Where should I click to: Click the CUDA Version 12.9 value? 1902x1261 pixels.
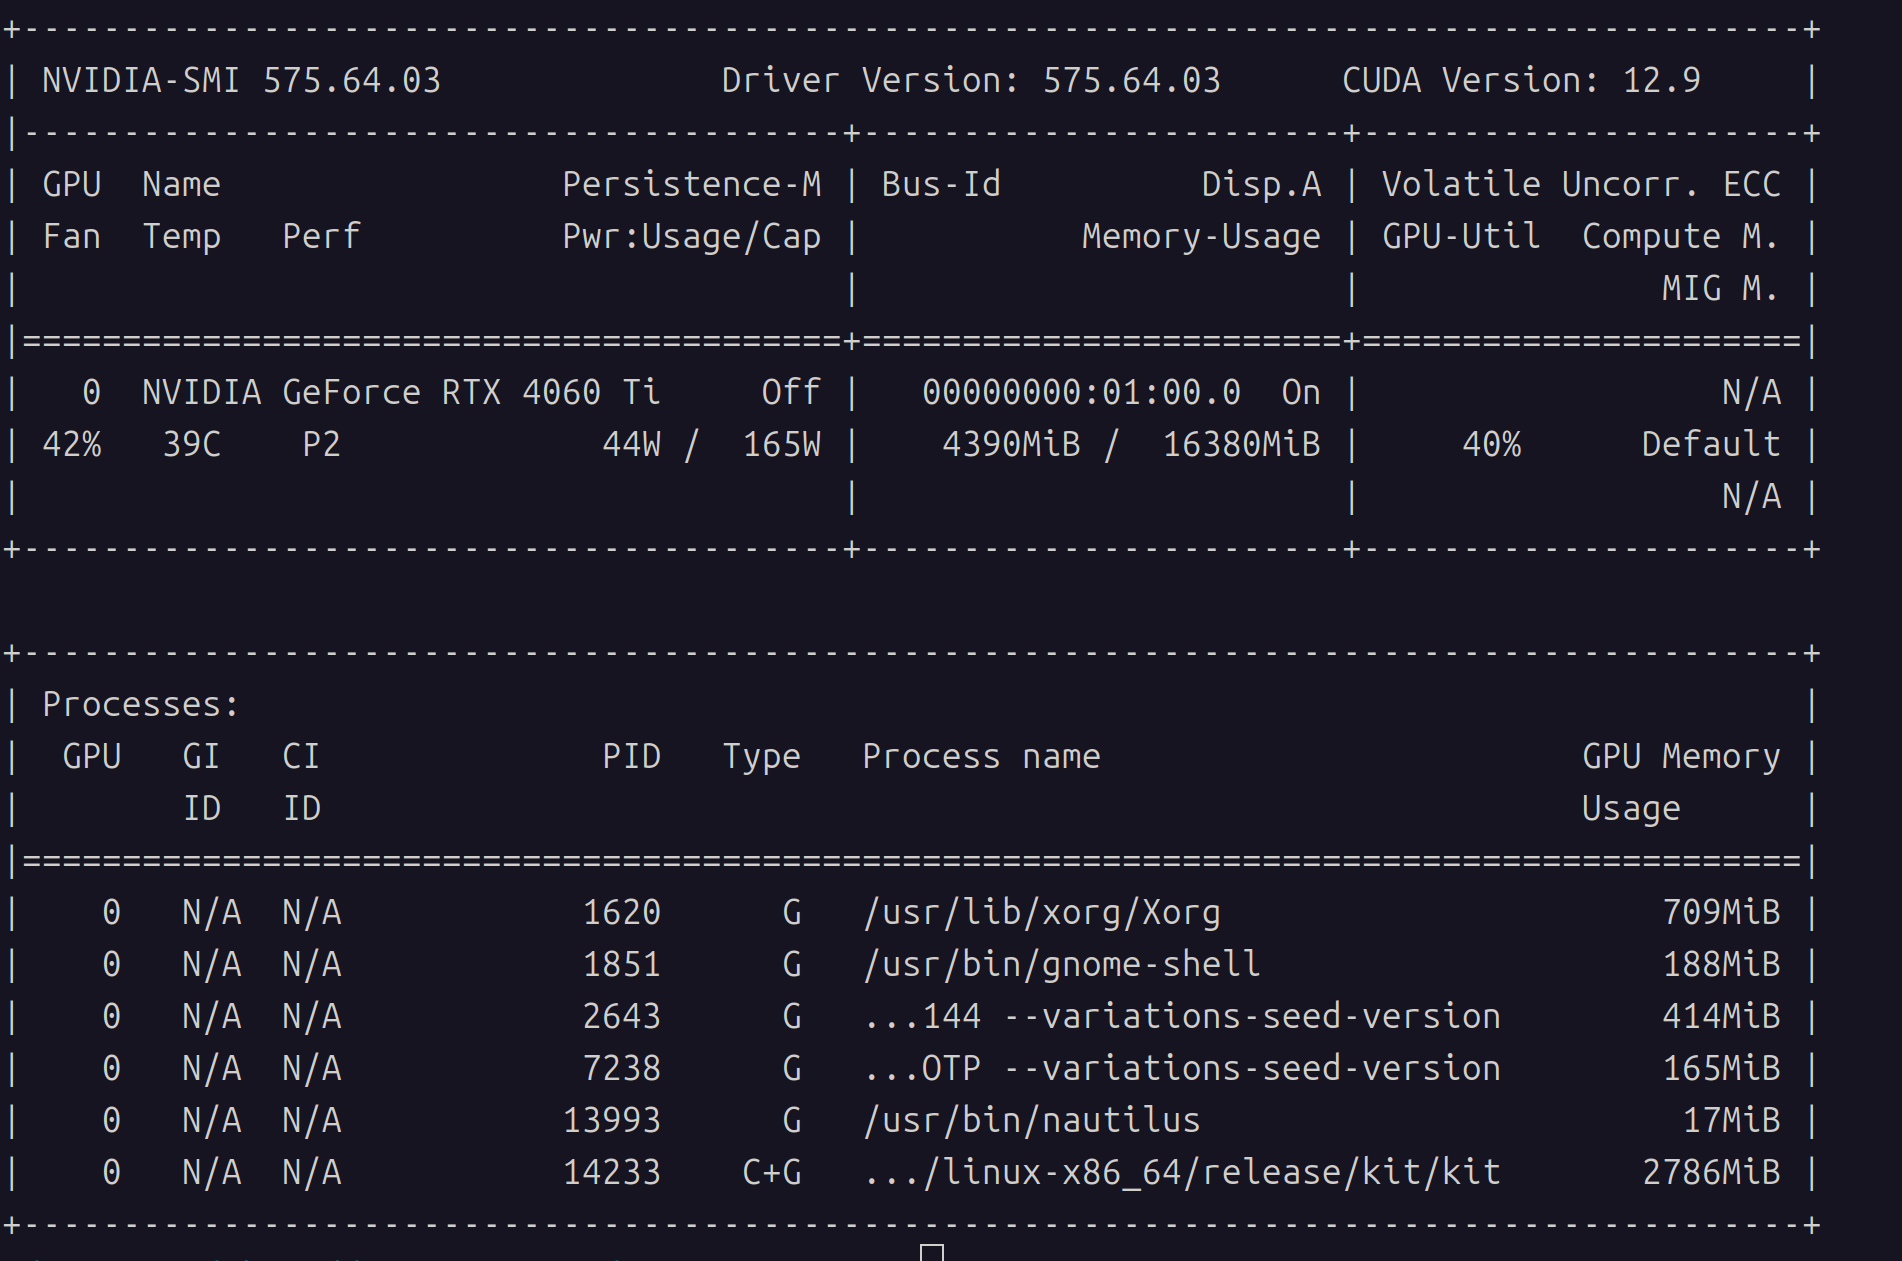pyautogui.click(x=1661, y=80)
